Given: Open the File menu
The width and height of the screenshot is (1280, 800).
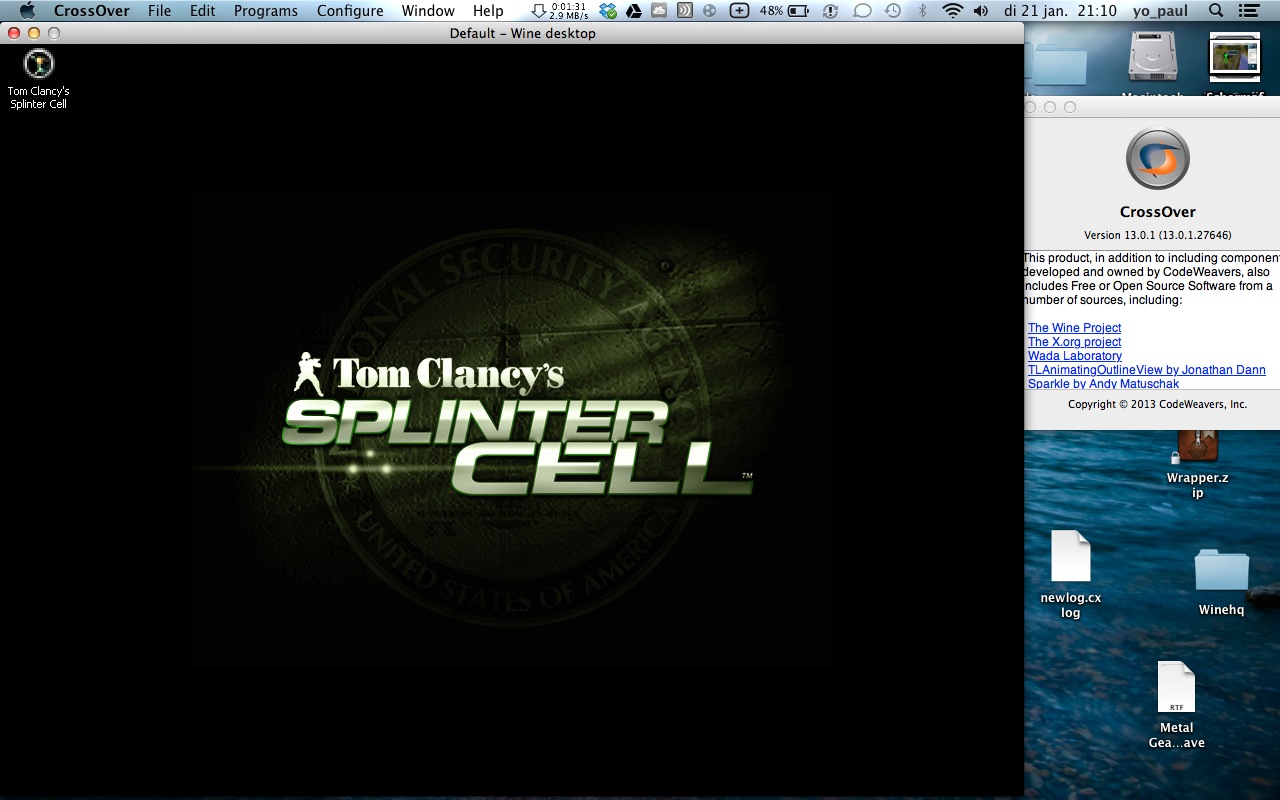Looking at the screenshot, I should [159, 11].
